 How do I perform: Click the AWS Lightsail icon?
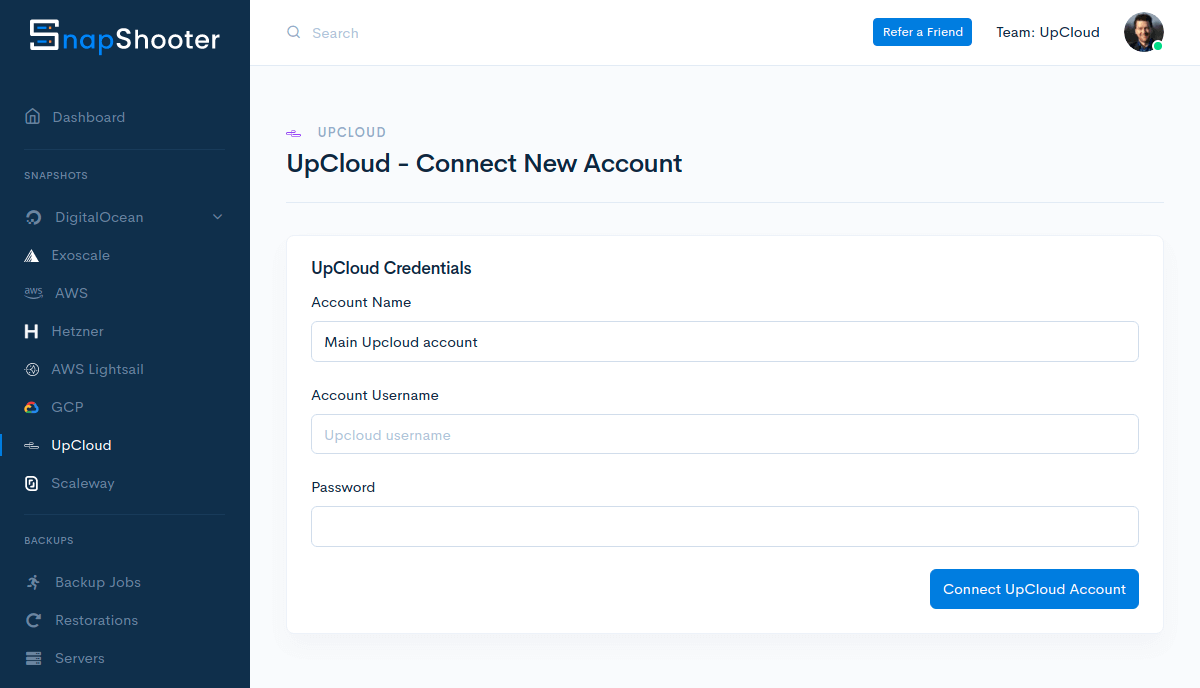tap(32, 369)
